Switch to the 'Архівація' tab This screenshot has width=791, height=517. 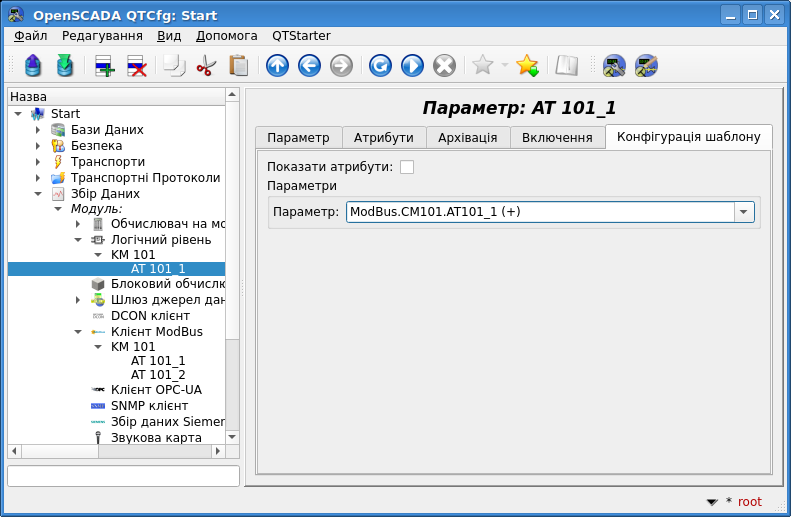(467, 138)
